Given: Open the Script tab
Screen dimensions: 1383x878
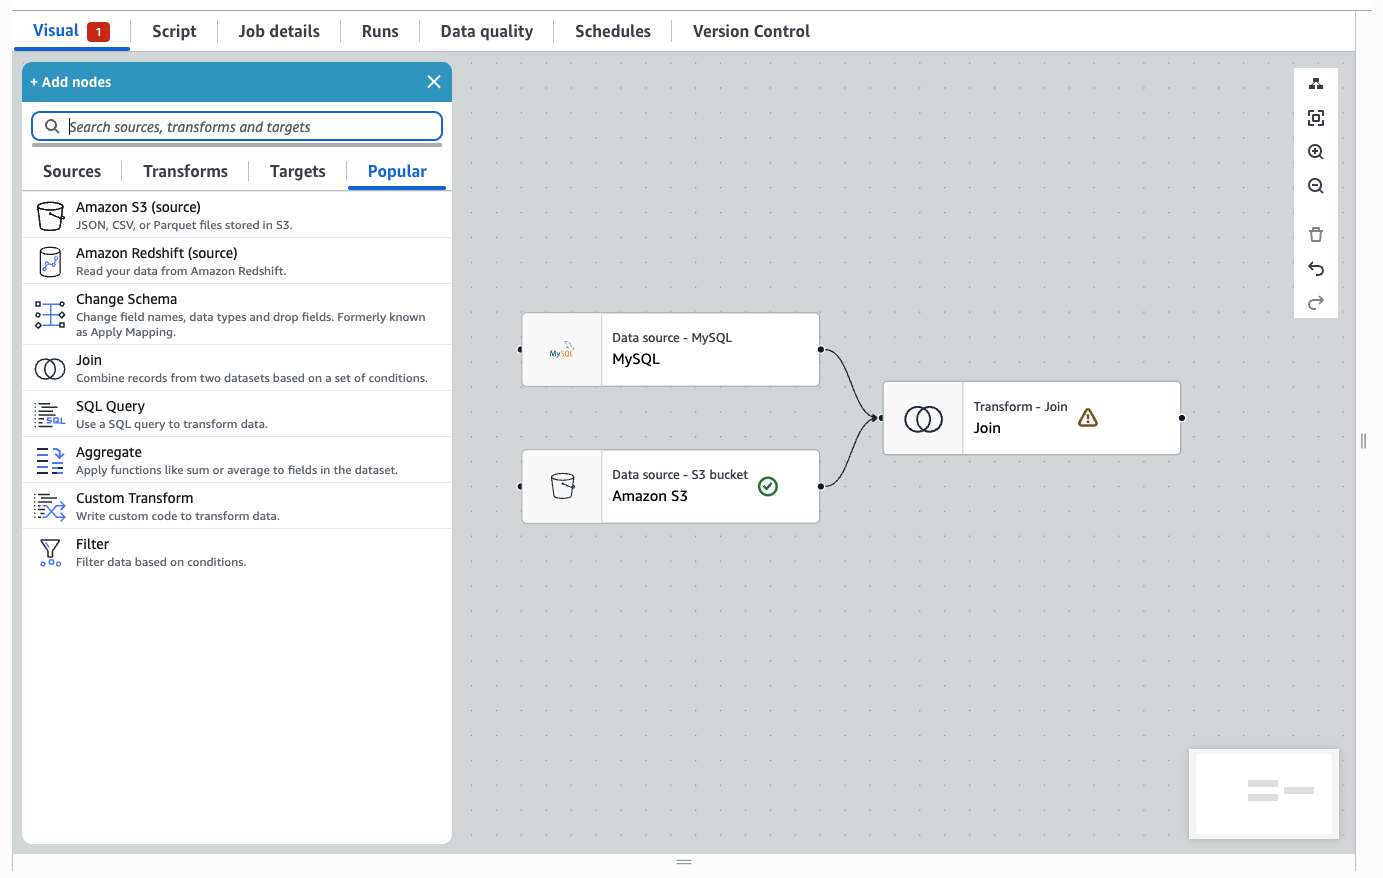Looking at the screenshot, I should point(174,31).
